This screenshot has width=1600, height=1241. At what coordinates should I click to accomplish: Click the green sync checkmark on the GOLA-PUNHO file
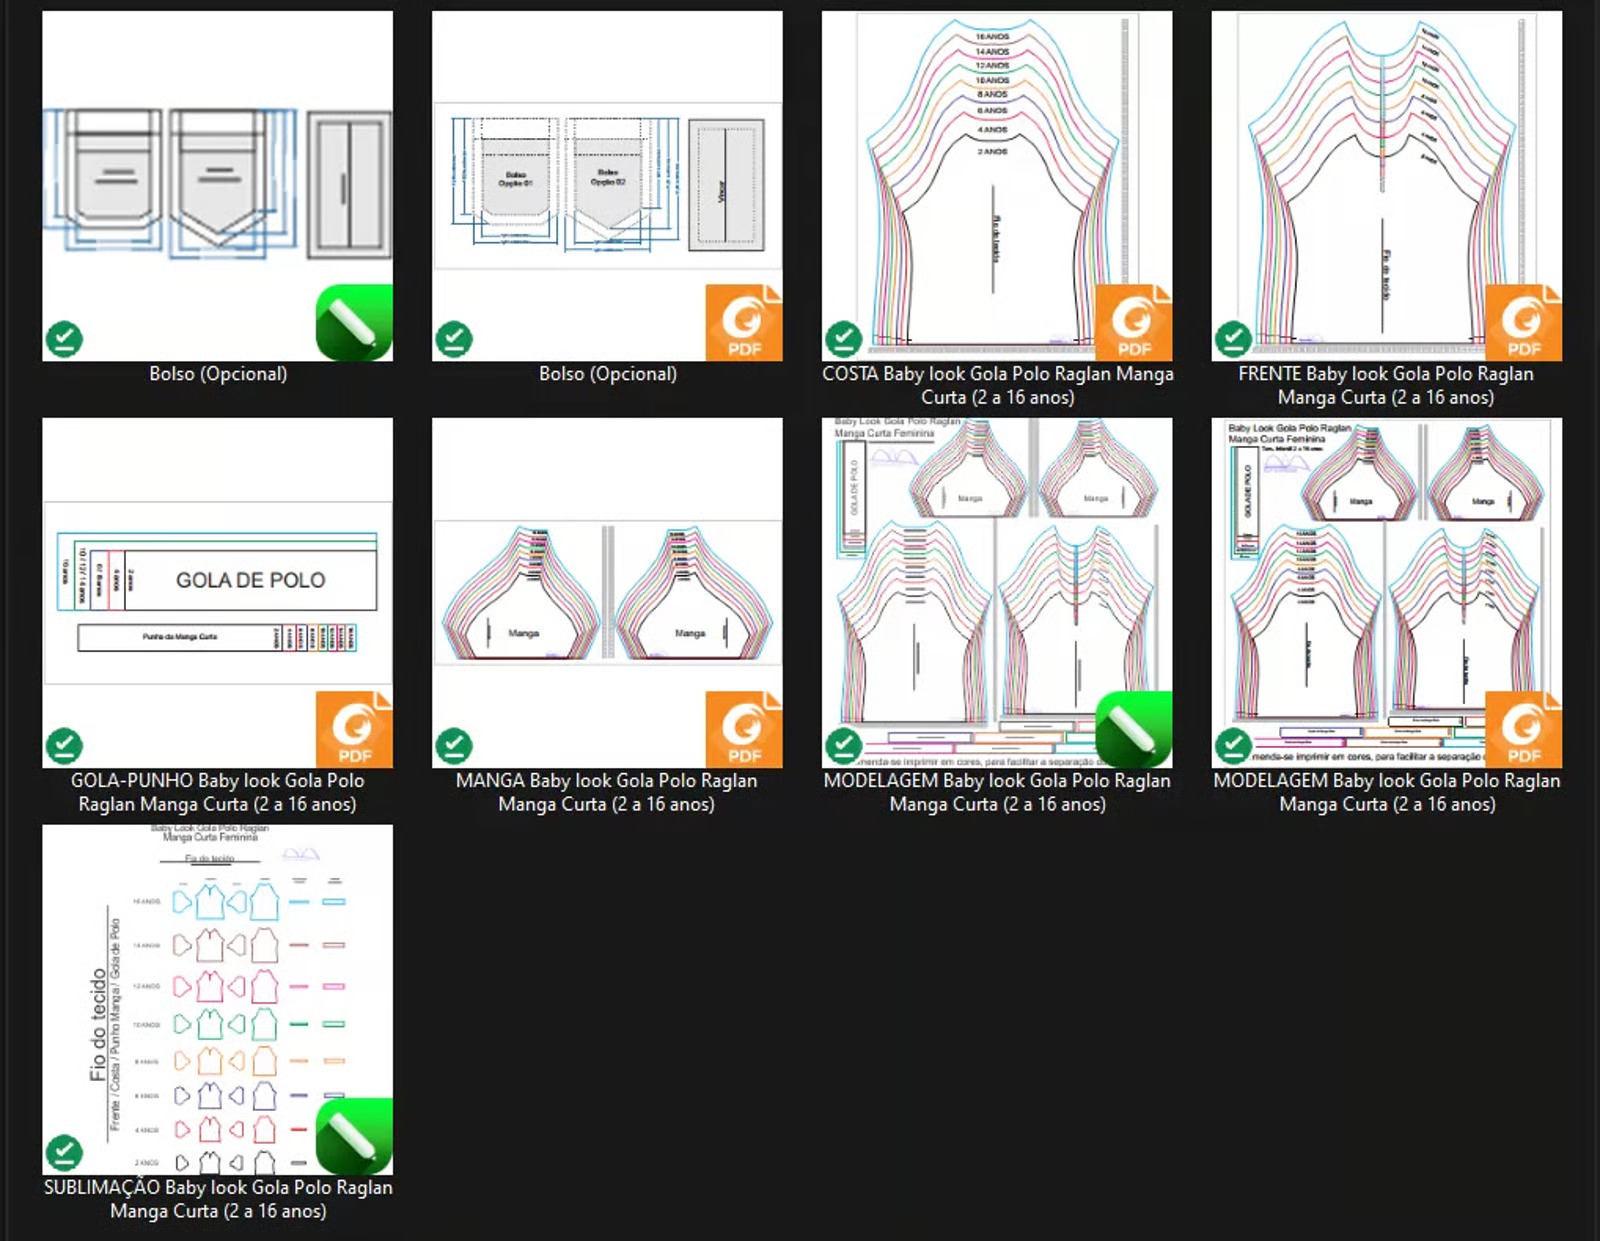tap(64, 746)
